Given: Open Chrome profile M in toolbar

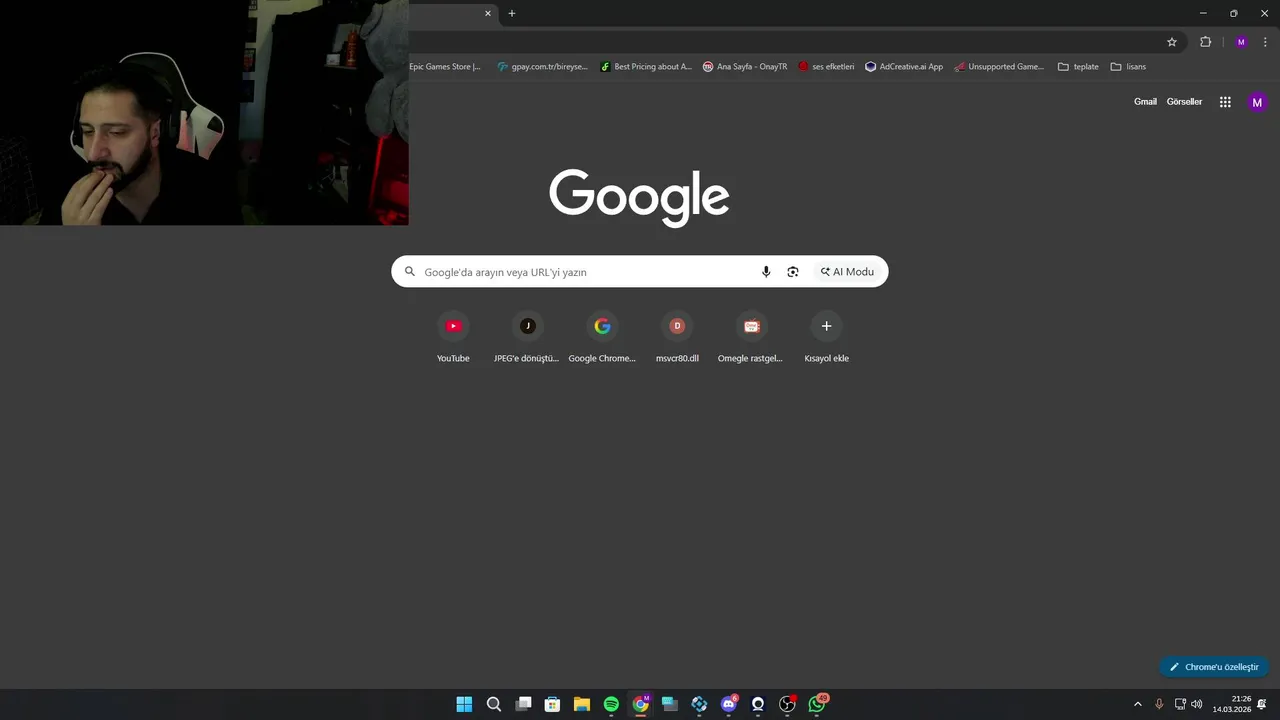Looking at the screenshot, I should 1241,42.
